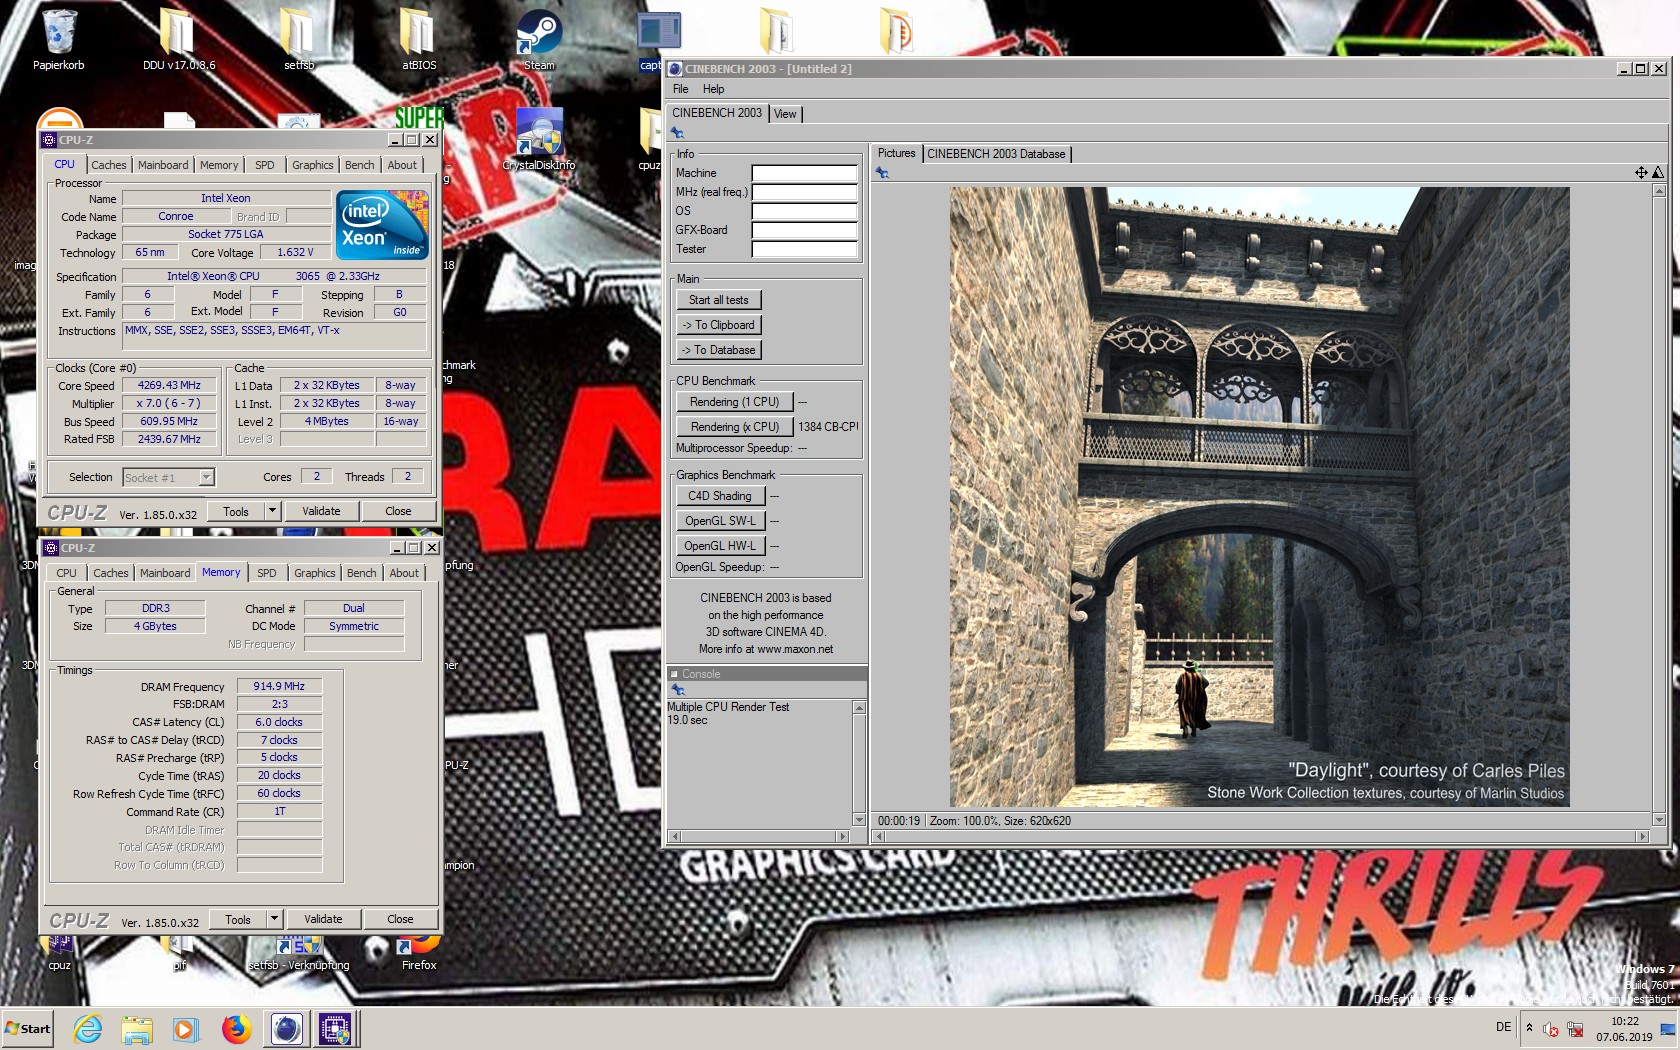Click the pin icon in the Console panel
This screenshot has width=1680, height=1050.
pyautogui.click(x=677, y=690)
